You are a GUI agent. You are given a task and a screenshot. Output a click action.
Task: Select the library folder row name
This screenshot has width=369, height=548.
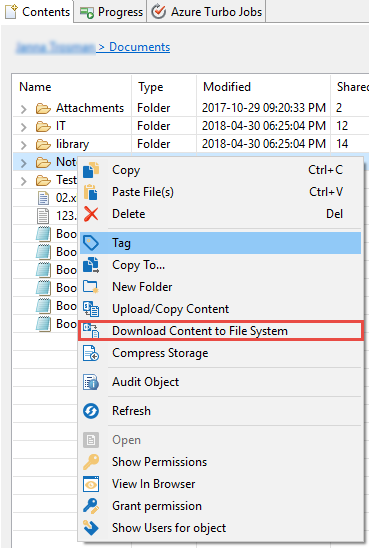click(x=72, y=144)
